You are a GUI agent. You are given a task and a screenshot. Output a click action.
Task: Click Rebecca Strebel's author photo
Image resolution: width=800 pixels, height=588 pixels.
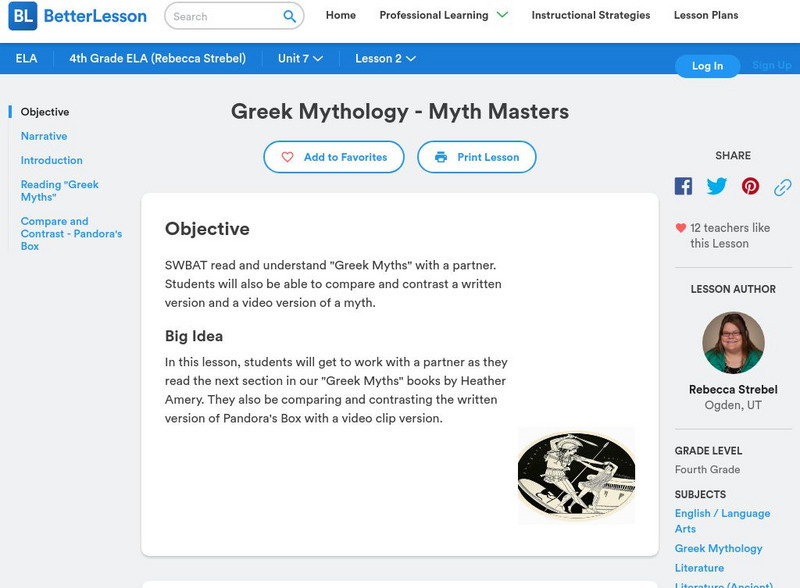click(x=733, y=343)
